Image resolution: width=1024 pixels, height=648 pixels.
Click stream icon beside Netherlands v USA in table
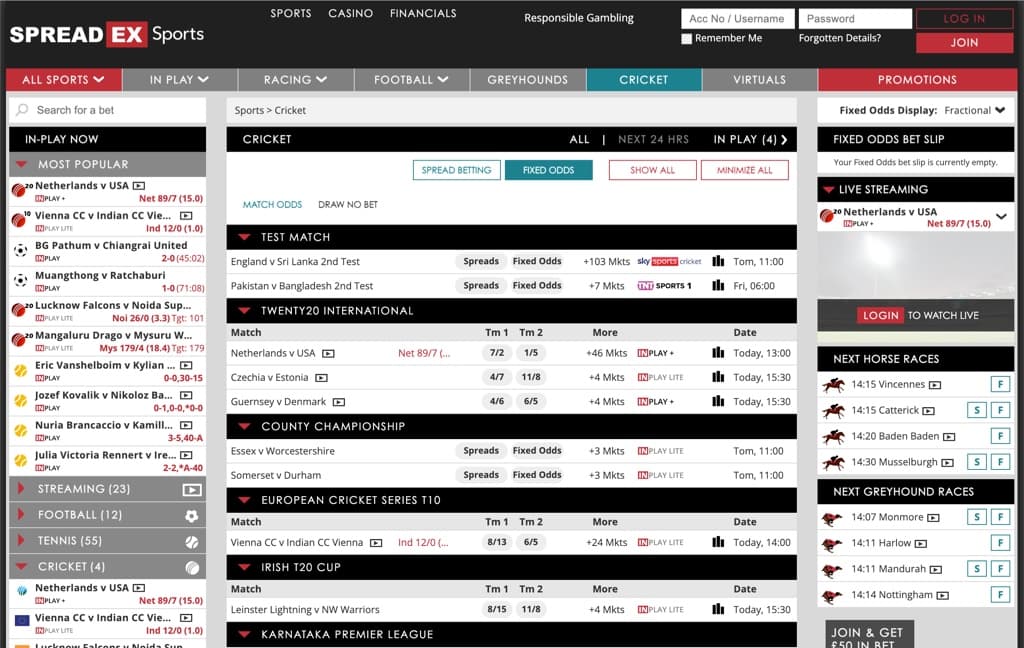pyautogui.click(x=328, y=353)
